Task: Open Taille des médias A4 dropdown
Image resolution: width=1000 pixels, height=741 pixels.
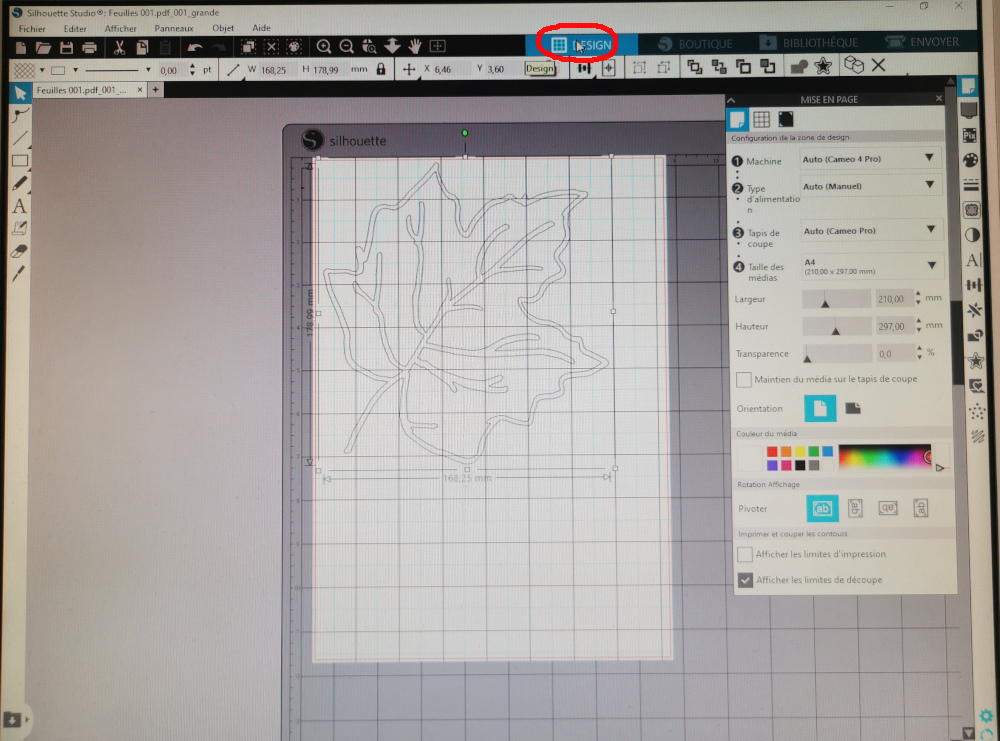Action: (869, 265)
